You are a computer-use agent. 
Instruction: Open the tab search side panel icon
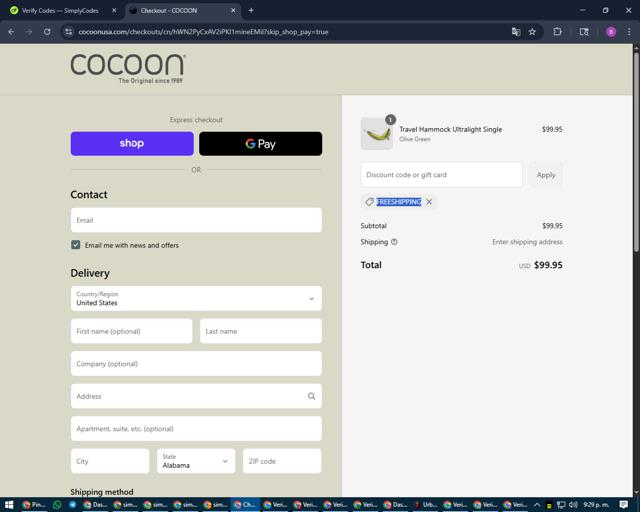[x=584, y=31]
